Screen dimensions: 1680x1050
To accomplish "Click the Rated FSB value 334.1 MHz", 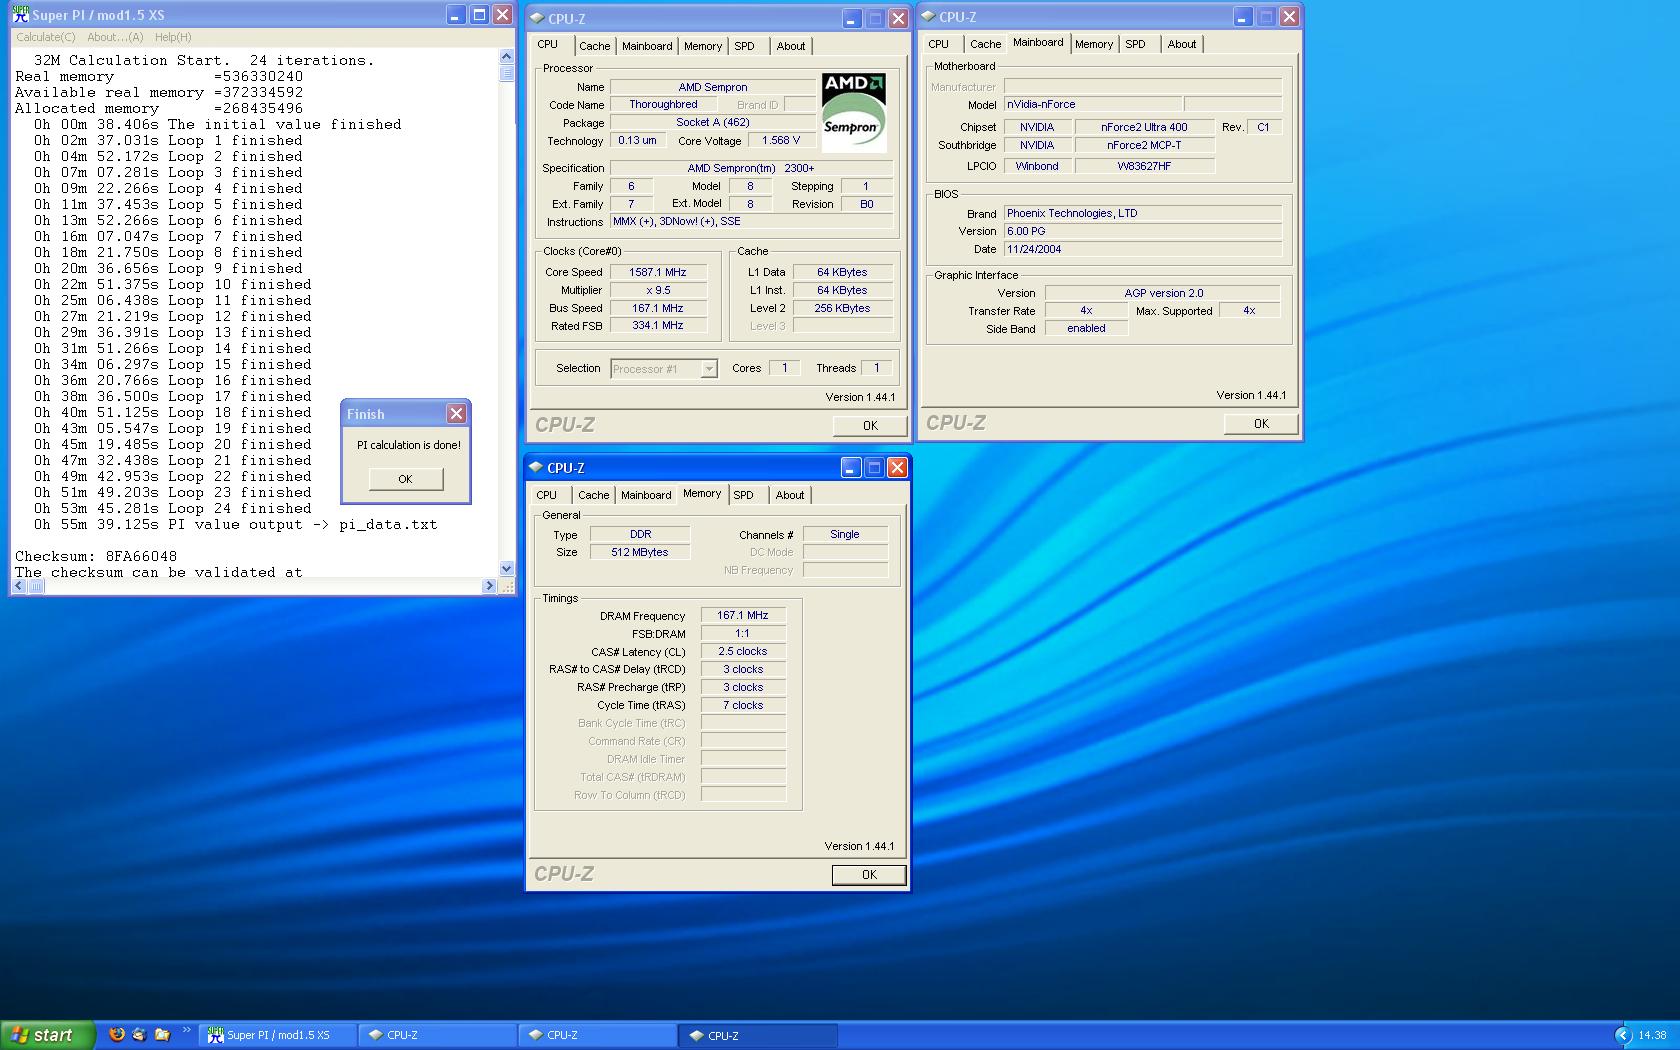I will [x=658, y=326].
